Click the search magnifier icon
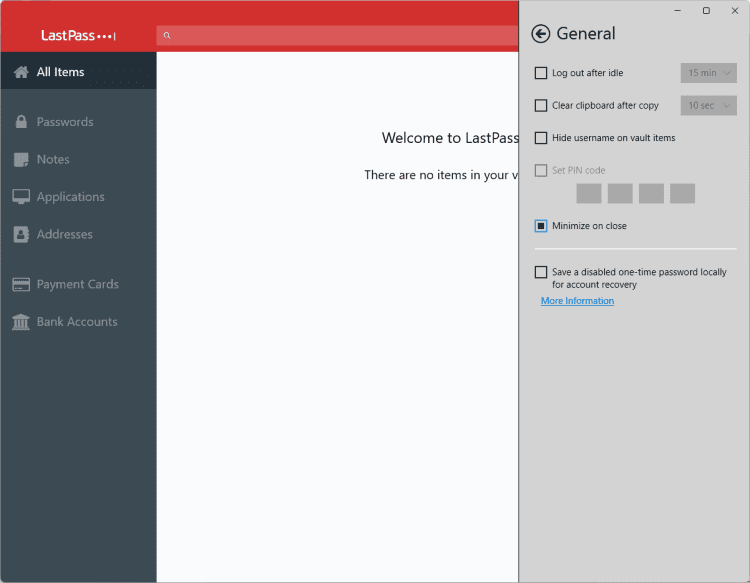This screenshot has height=583, width=750. pyautogui.click(x=167, y=35)
